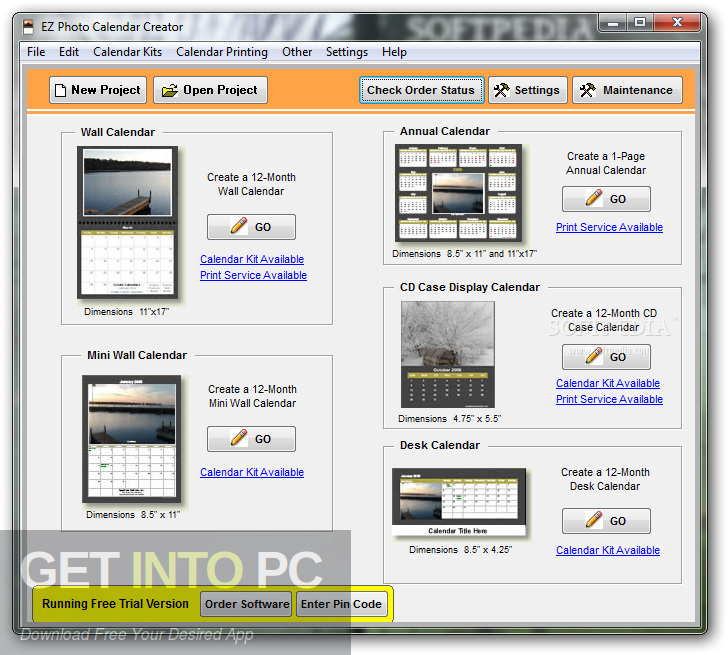Click the Open Project folder icon
Image resolution: width=728 pixels, height=655 pixels.
click(169, 90)
